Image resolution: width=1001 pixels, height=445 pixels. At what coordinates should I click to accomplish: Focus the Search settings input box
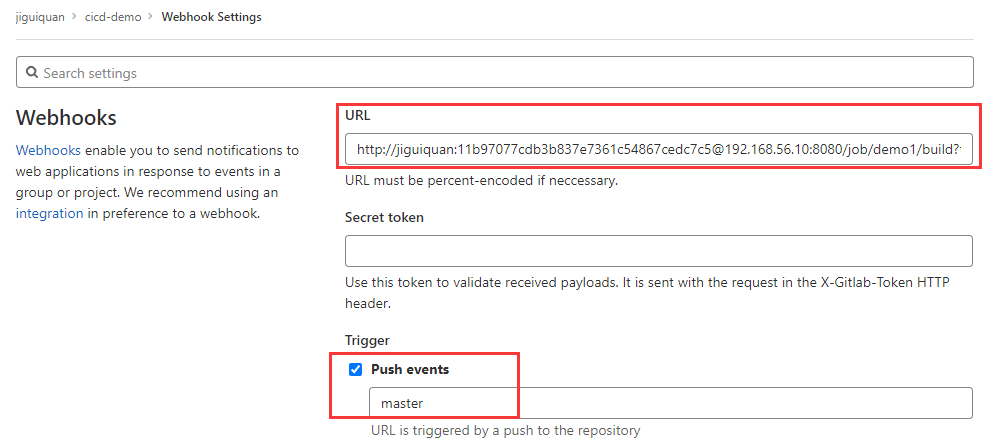495,73
